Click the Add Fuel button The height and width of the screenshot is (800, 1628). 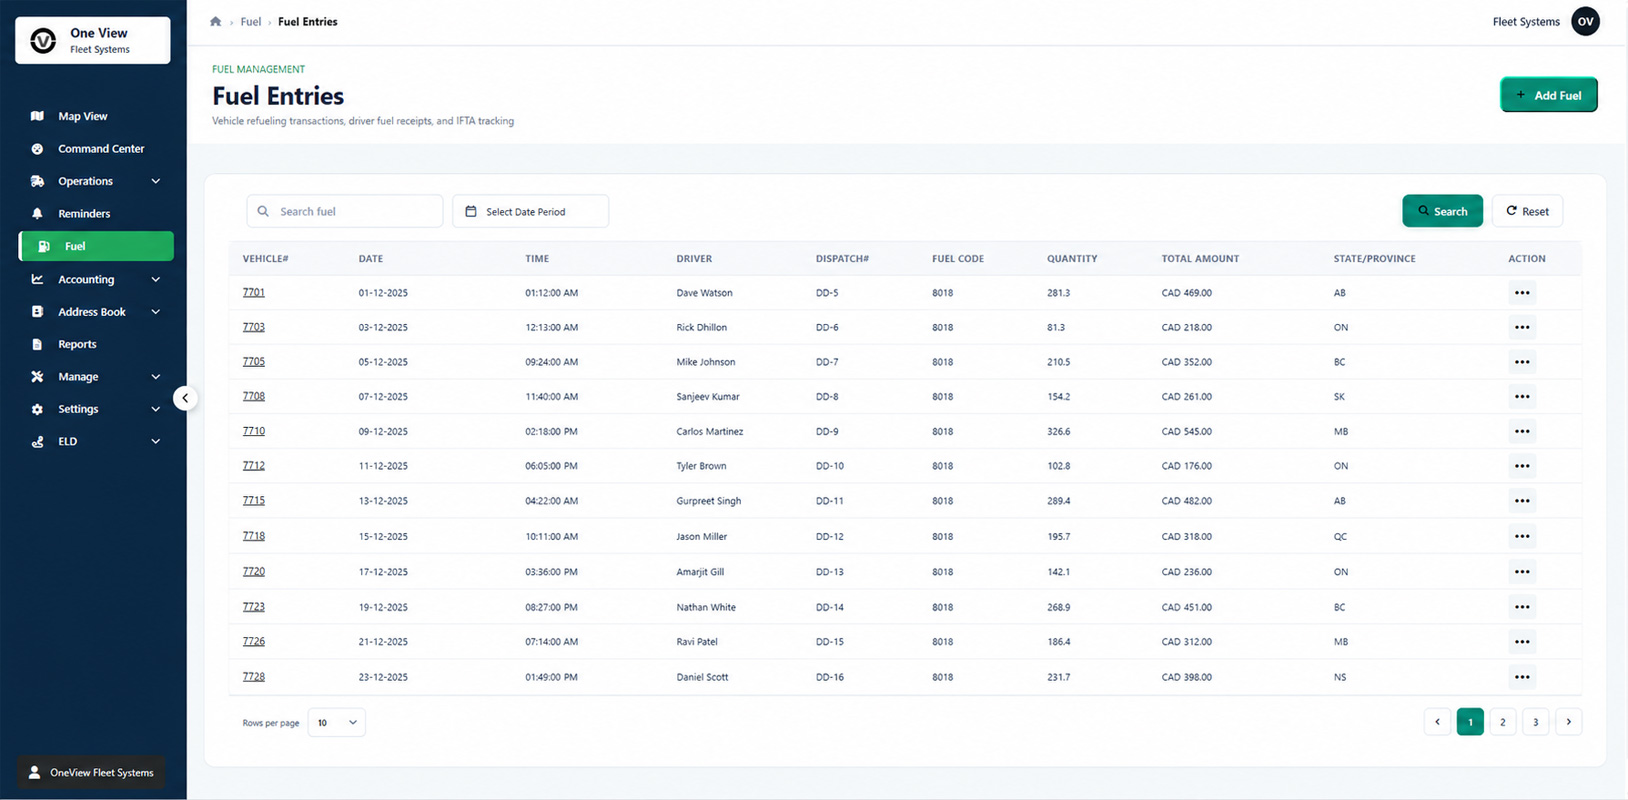point(1548,95)
